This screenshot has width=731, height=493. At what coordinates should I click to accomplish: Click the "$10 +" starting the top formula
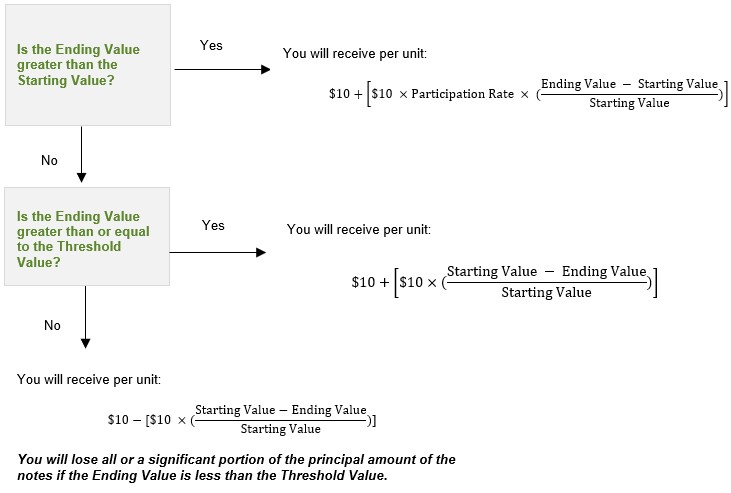coord(345,94)
